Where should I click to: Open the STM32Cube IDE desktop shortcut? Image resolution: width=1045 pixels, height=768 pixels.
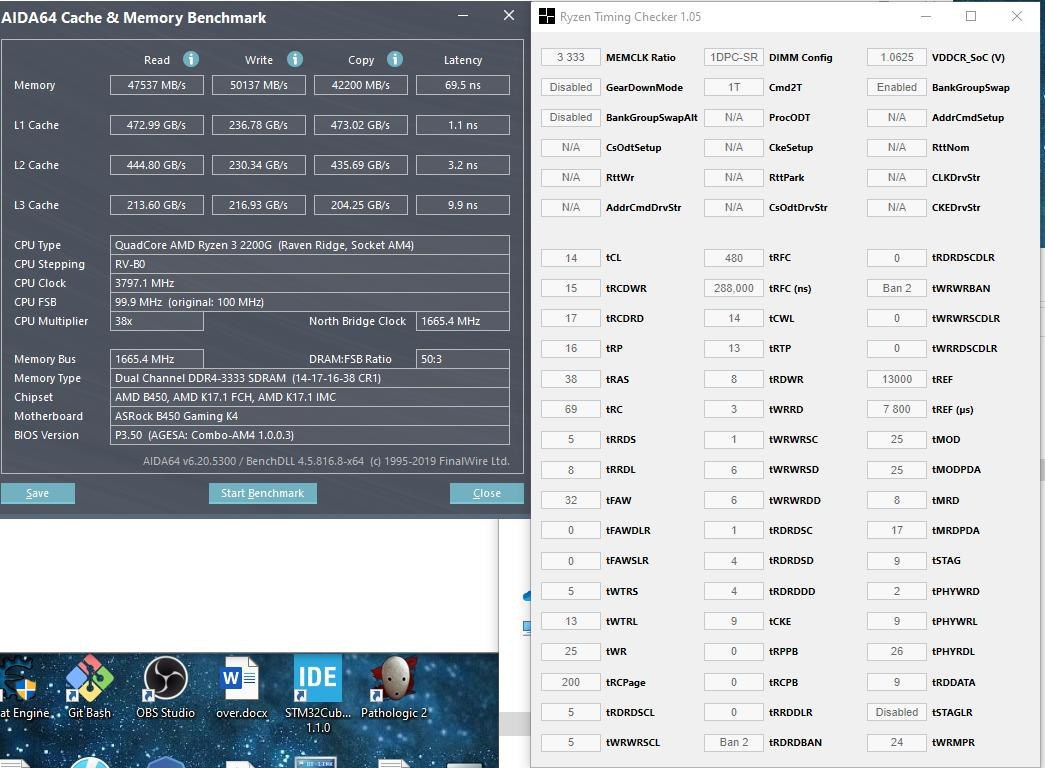(318, 693)
